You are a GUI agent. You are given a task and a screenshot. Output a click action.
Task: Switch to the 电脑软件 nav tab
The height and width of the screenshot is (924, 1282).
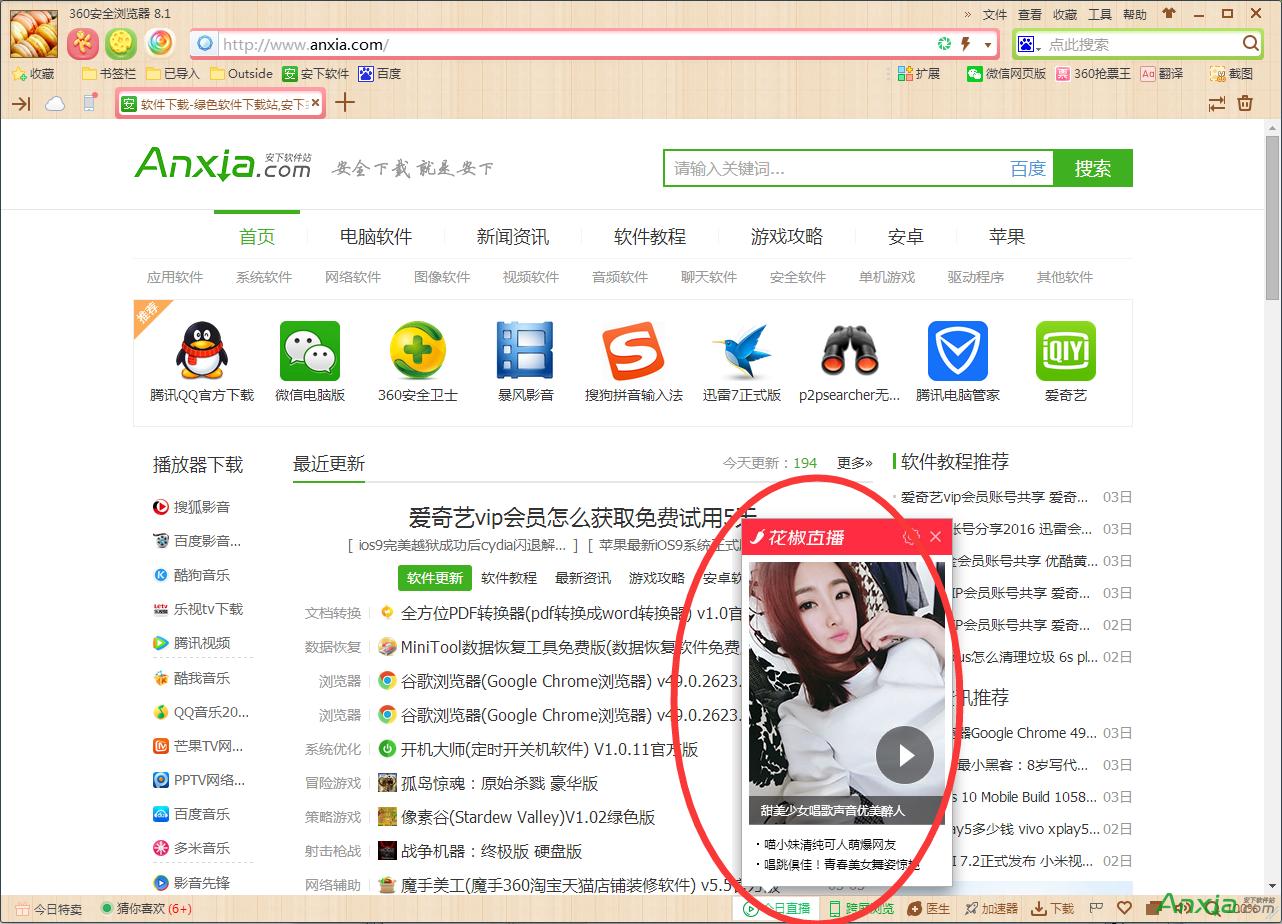pyautogui.click(x=376, y=237)
